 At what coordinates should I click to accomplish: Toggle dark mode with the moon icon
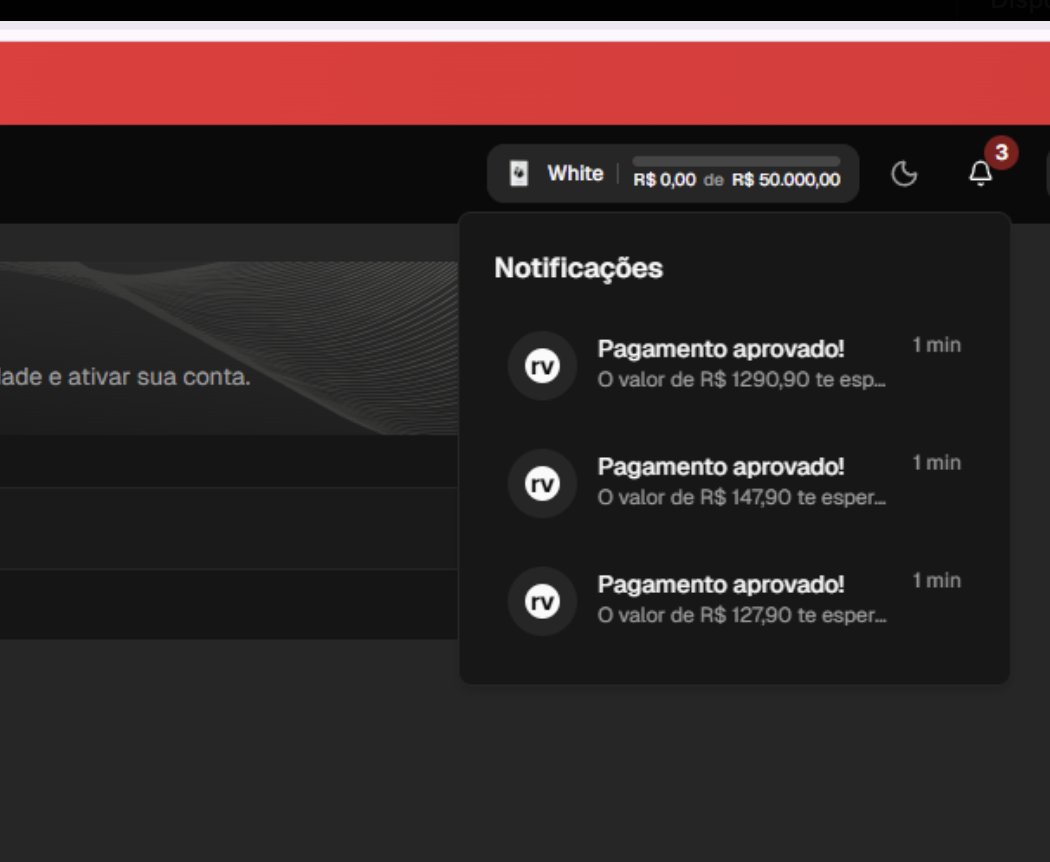pos(903,174)
